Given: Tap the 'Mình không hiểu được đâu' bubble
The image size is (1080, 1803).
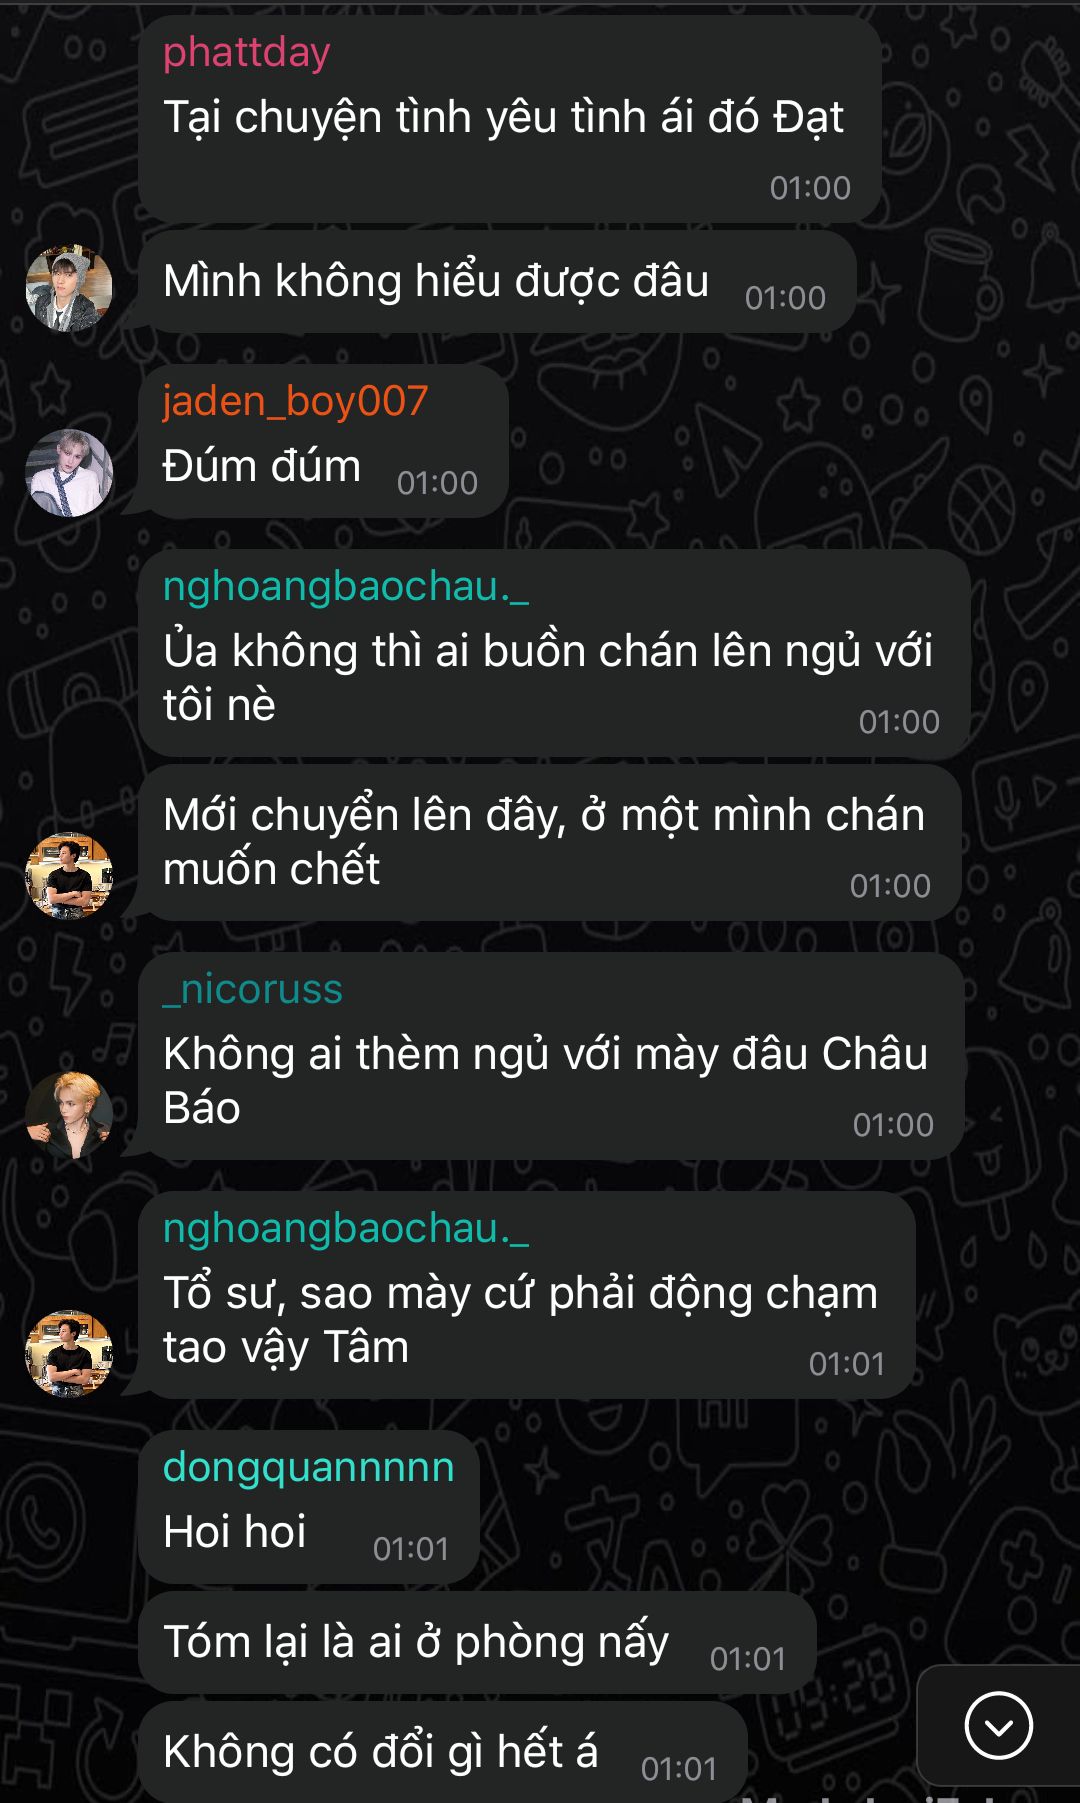Looking at the screenshot, I should coord(497,282).
